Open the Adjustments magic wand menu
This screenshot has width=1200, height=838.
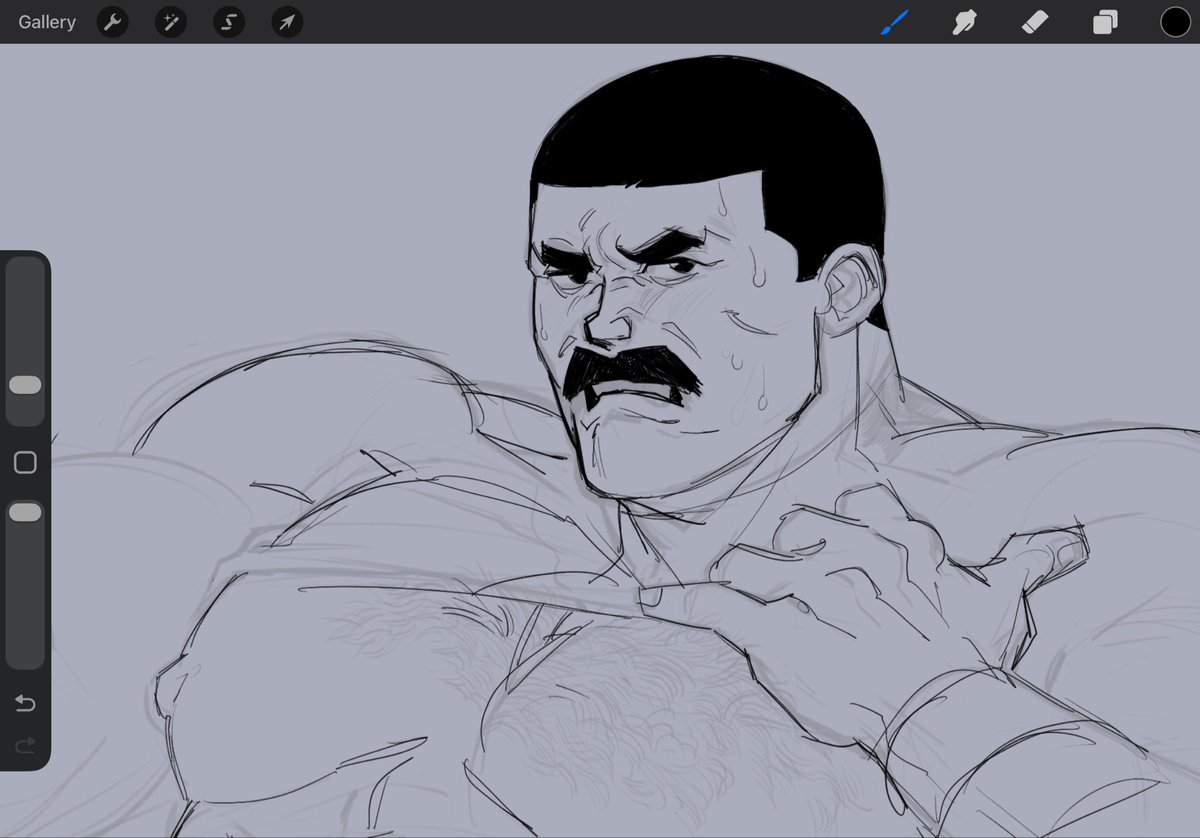pyautogui.click(x=171, y=22)
